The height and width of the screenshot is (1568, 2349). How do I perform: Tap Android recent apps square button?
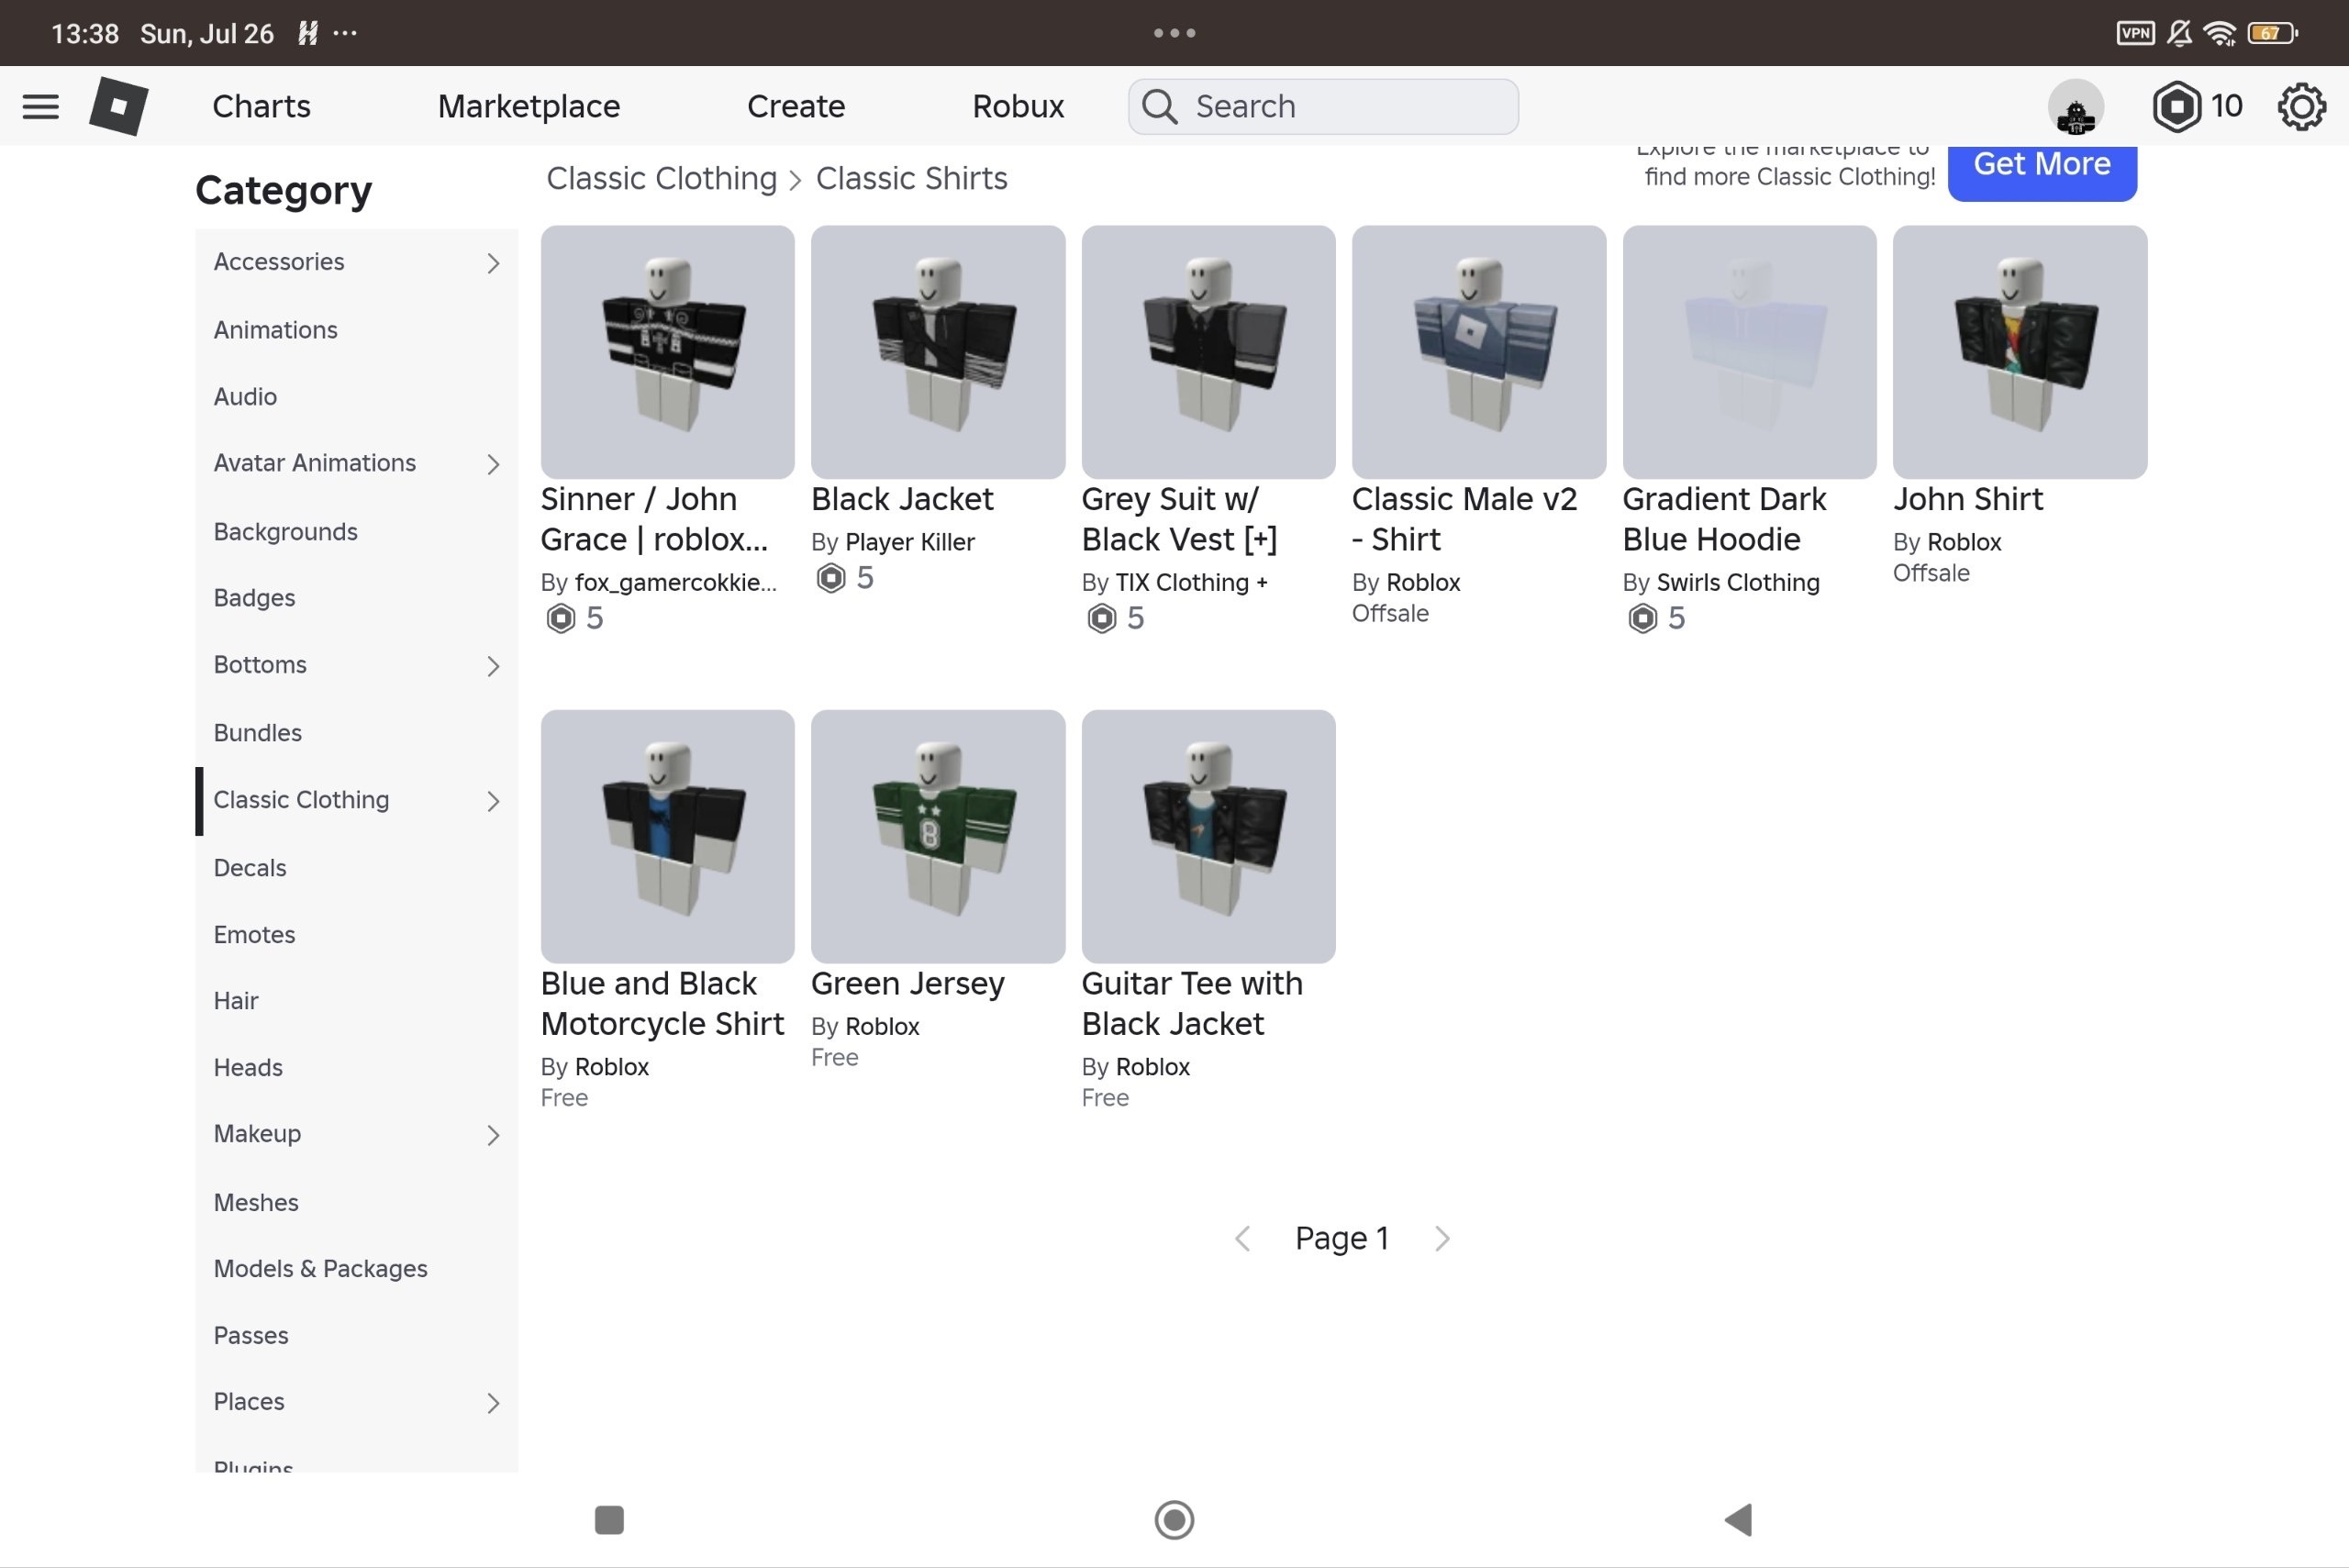coord(609,1519)
